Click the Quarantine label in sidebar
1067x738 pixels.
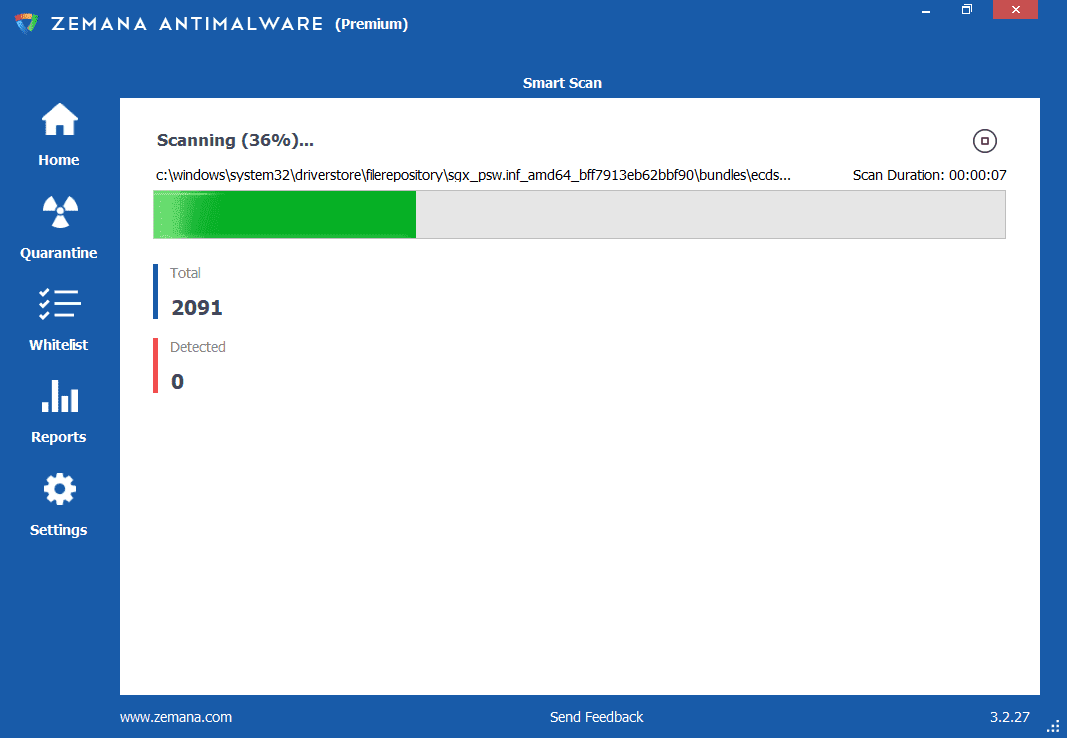click(x=59, y=253)
